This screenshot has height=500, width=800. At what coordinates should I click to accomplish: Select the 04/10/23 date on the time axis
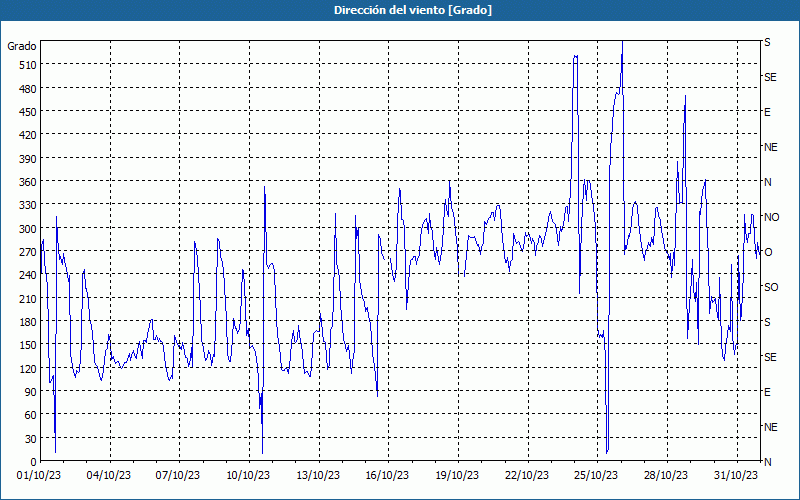pyautogui.click(x=109, y=476)
